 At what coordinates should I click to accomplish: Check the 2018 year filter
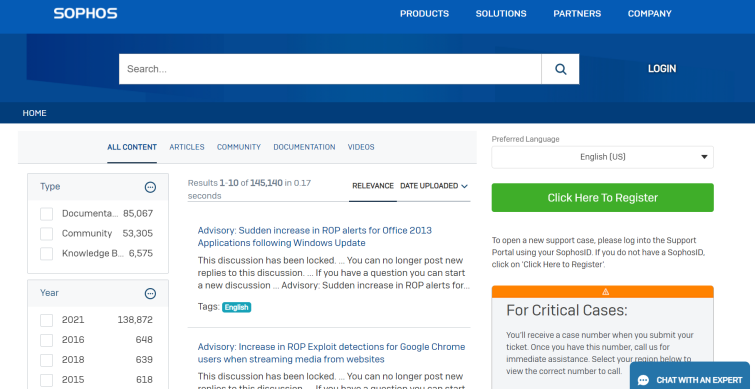(x=46, y=360)
